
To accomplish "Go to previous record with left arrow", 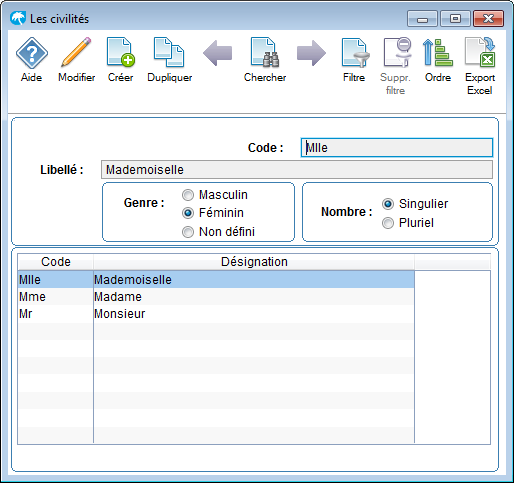I will tap(217, 53).
